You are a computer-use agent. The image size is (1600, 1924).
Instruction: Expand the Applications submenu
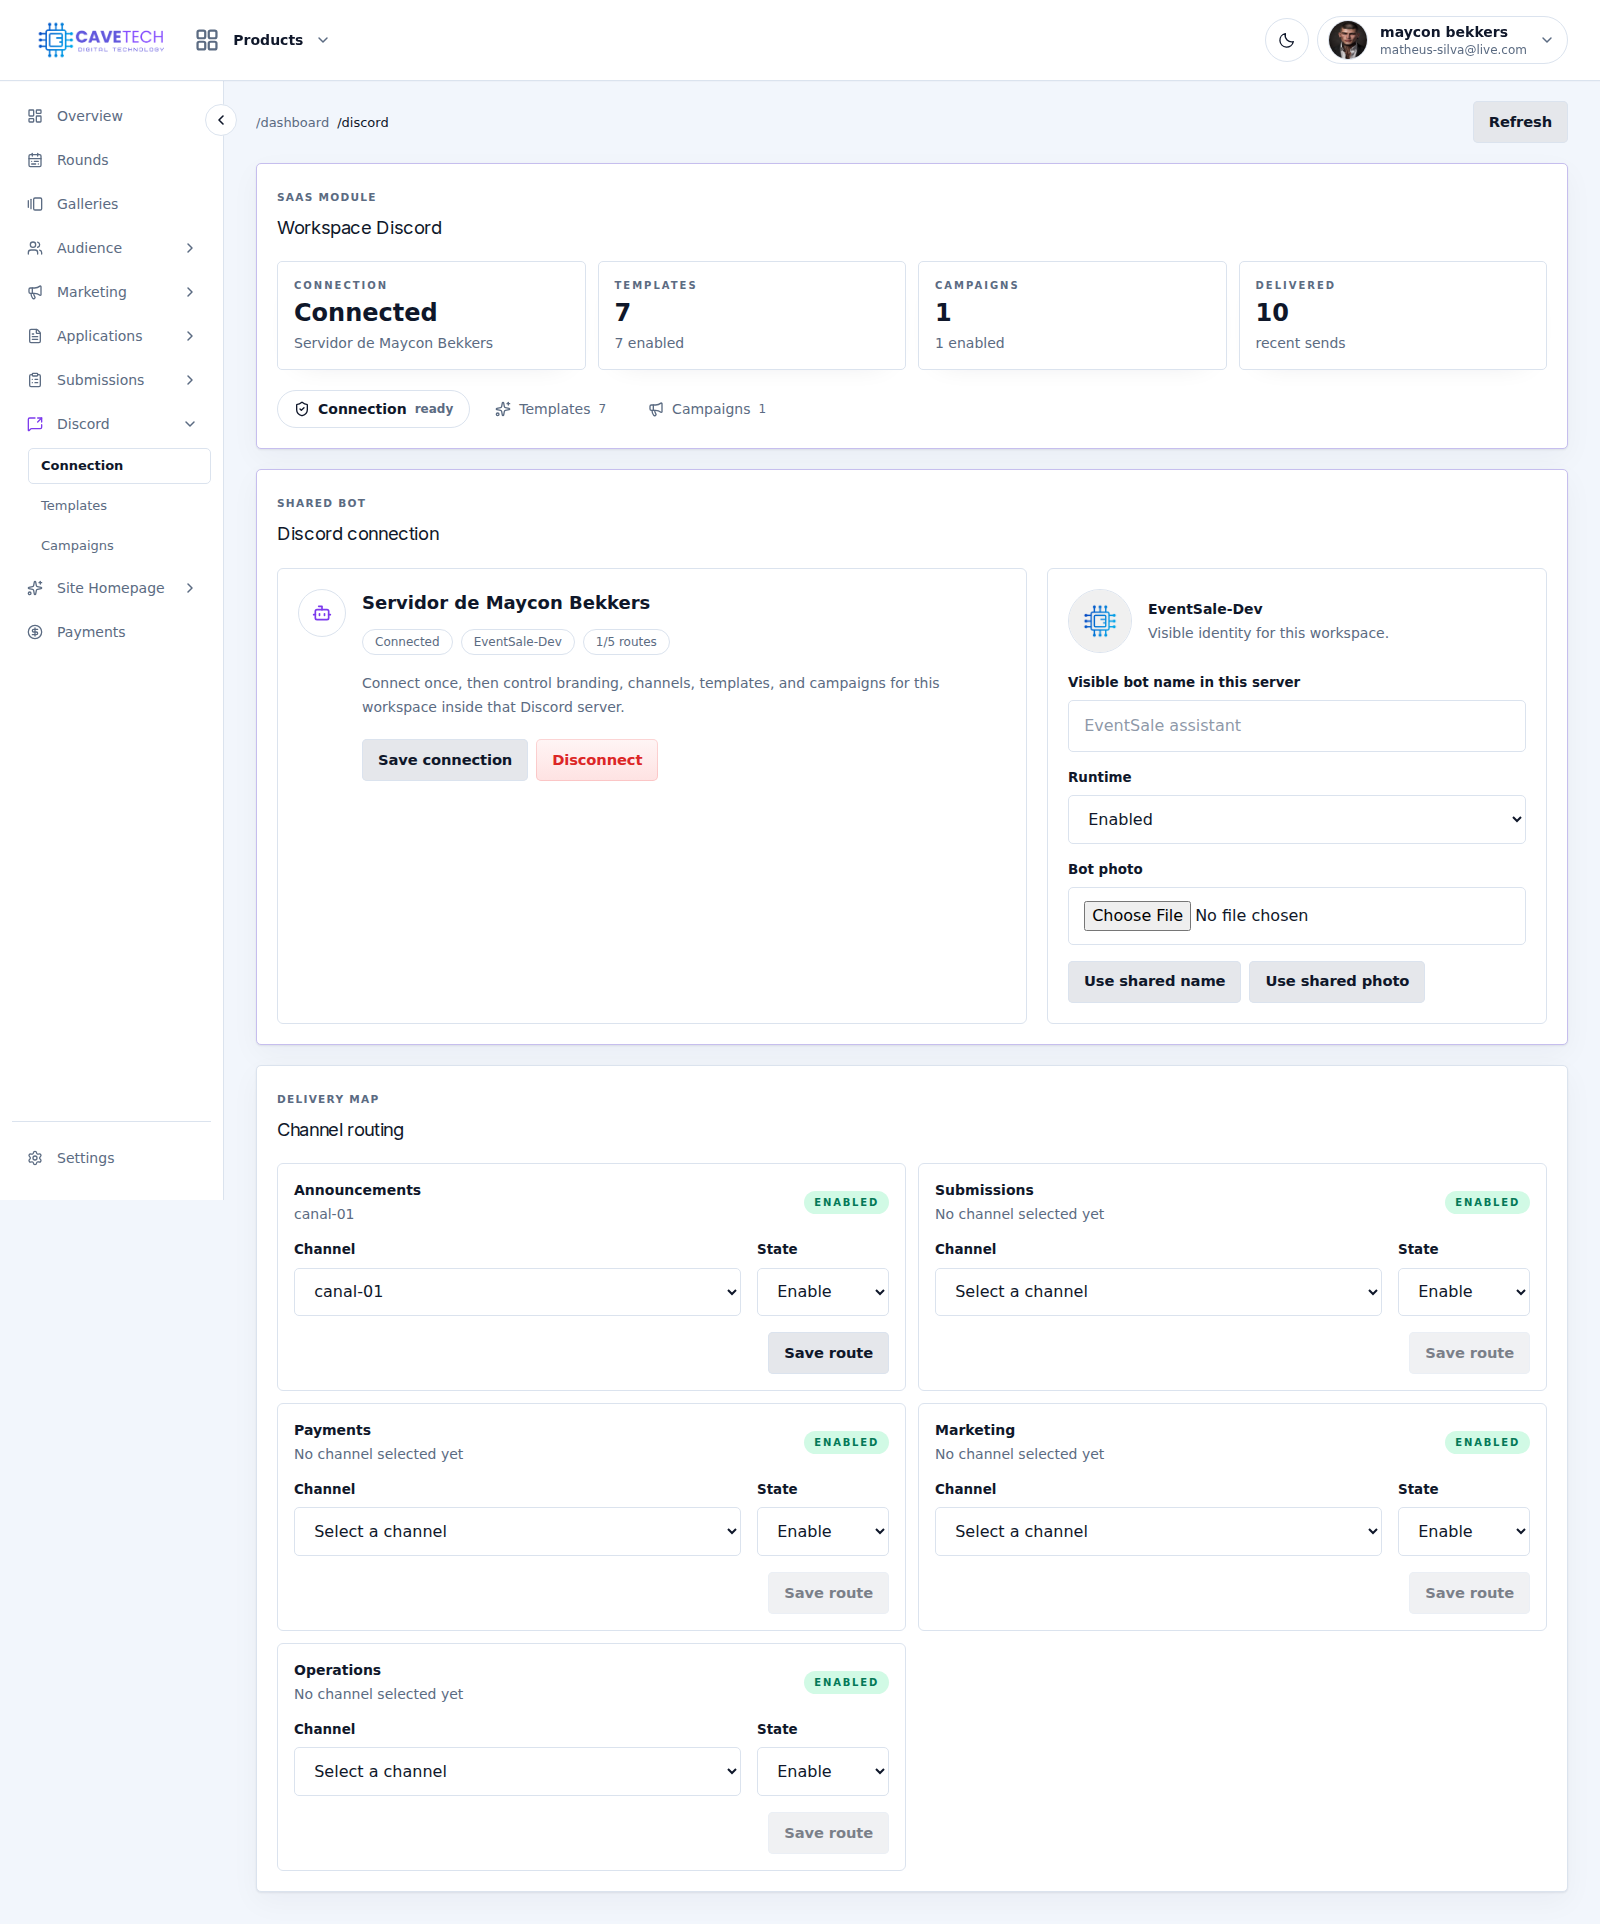(x=190, y=336)
